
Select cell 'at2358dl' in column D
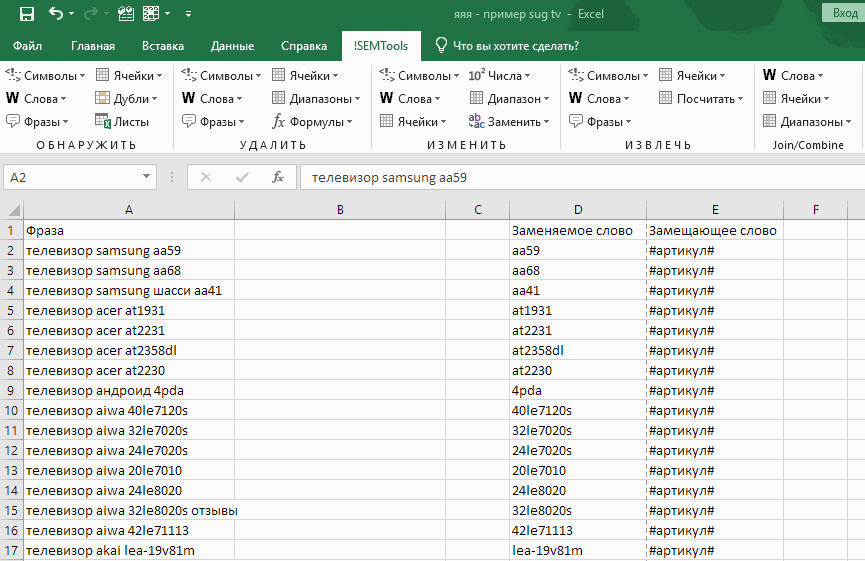click(578, 350)
